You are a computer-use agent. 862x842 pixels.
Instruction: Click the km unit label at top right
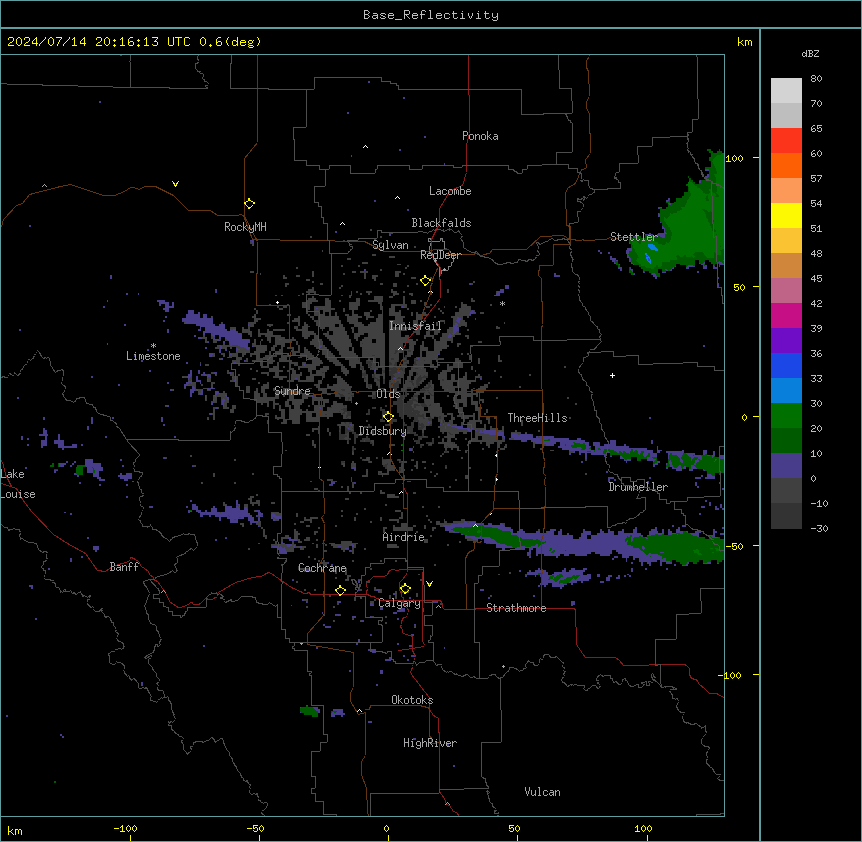(744, 42)
